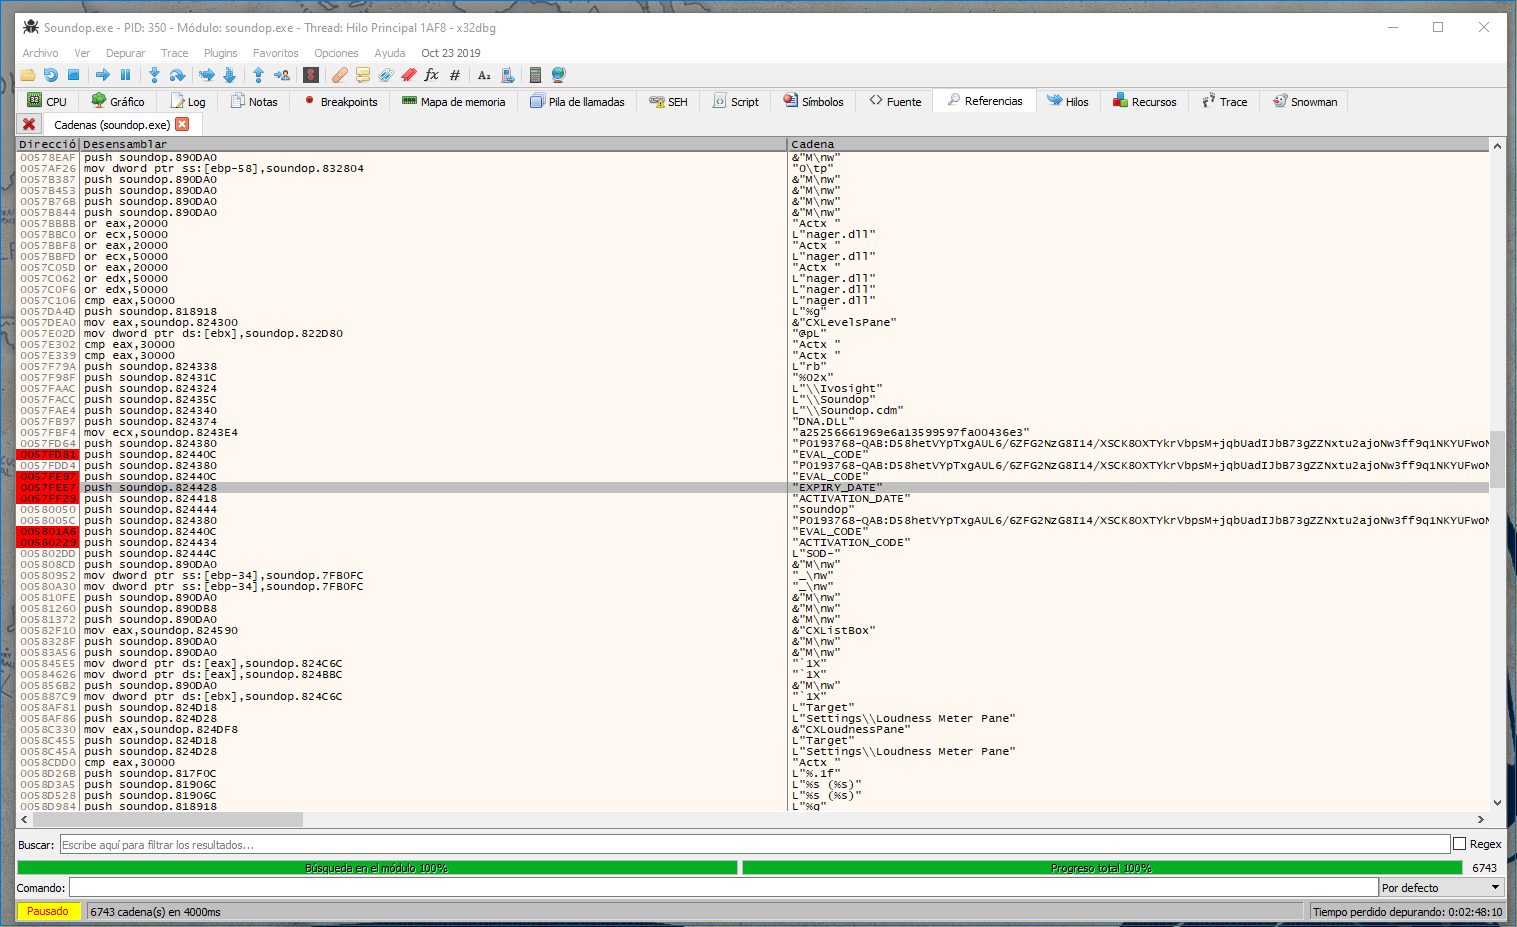The height and width of the screenshot is (927, 1517).
Task: Click the hash variables icon
Action: pos(455,75)
